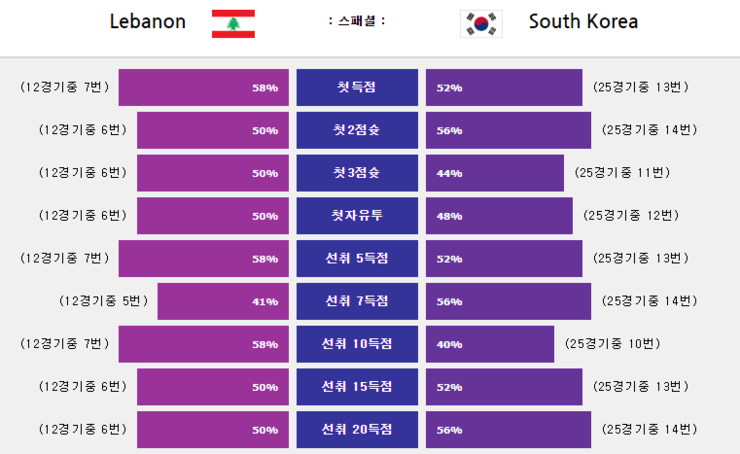
Task: Click the (25경기중 11번) stat text
Action: point(622,173)
